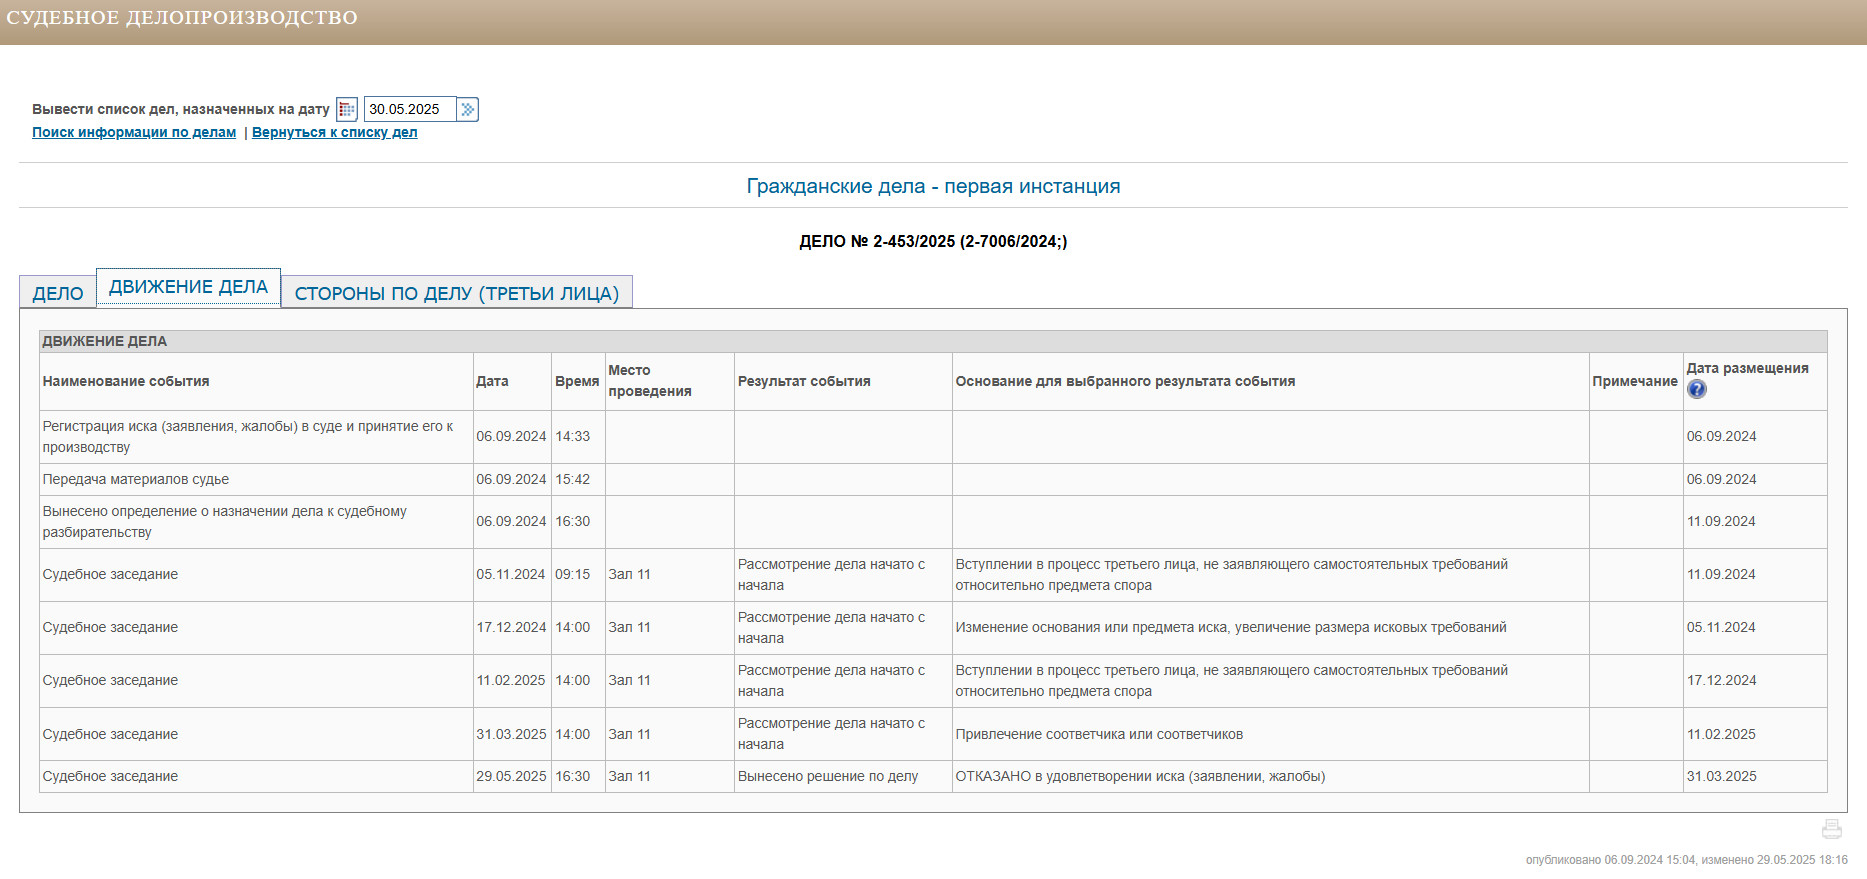Click the result Вынесено решение по делу
The width and height of the screenshot is (1867, 879).
pyautogui.click(x=828, y=776)
